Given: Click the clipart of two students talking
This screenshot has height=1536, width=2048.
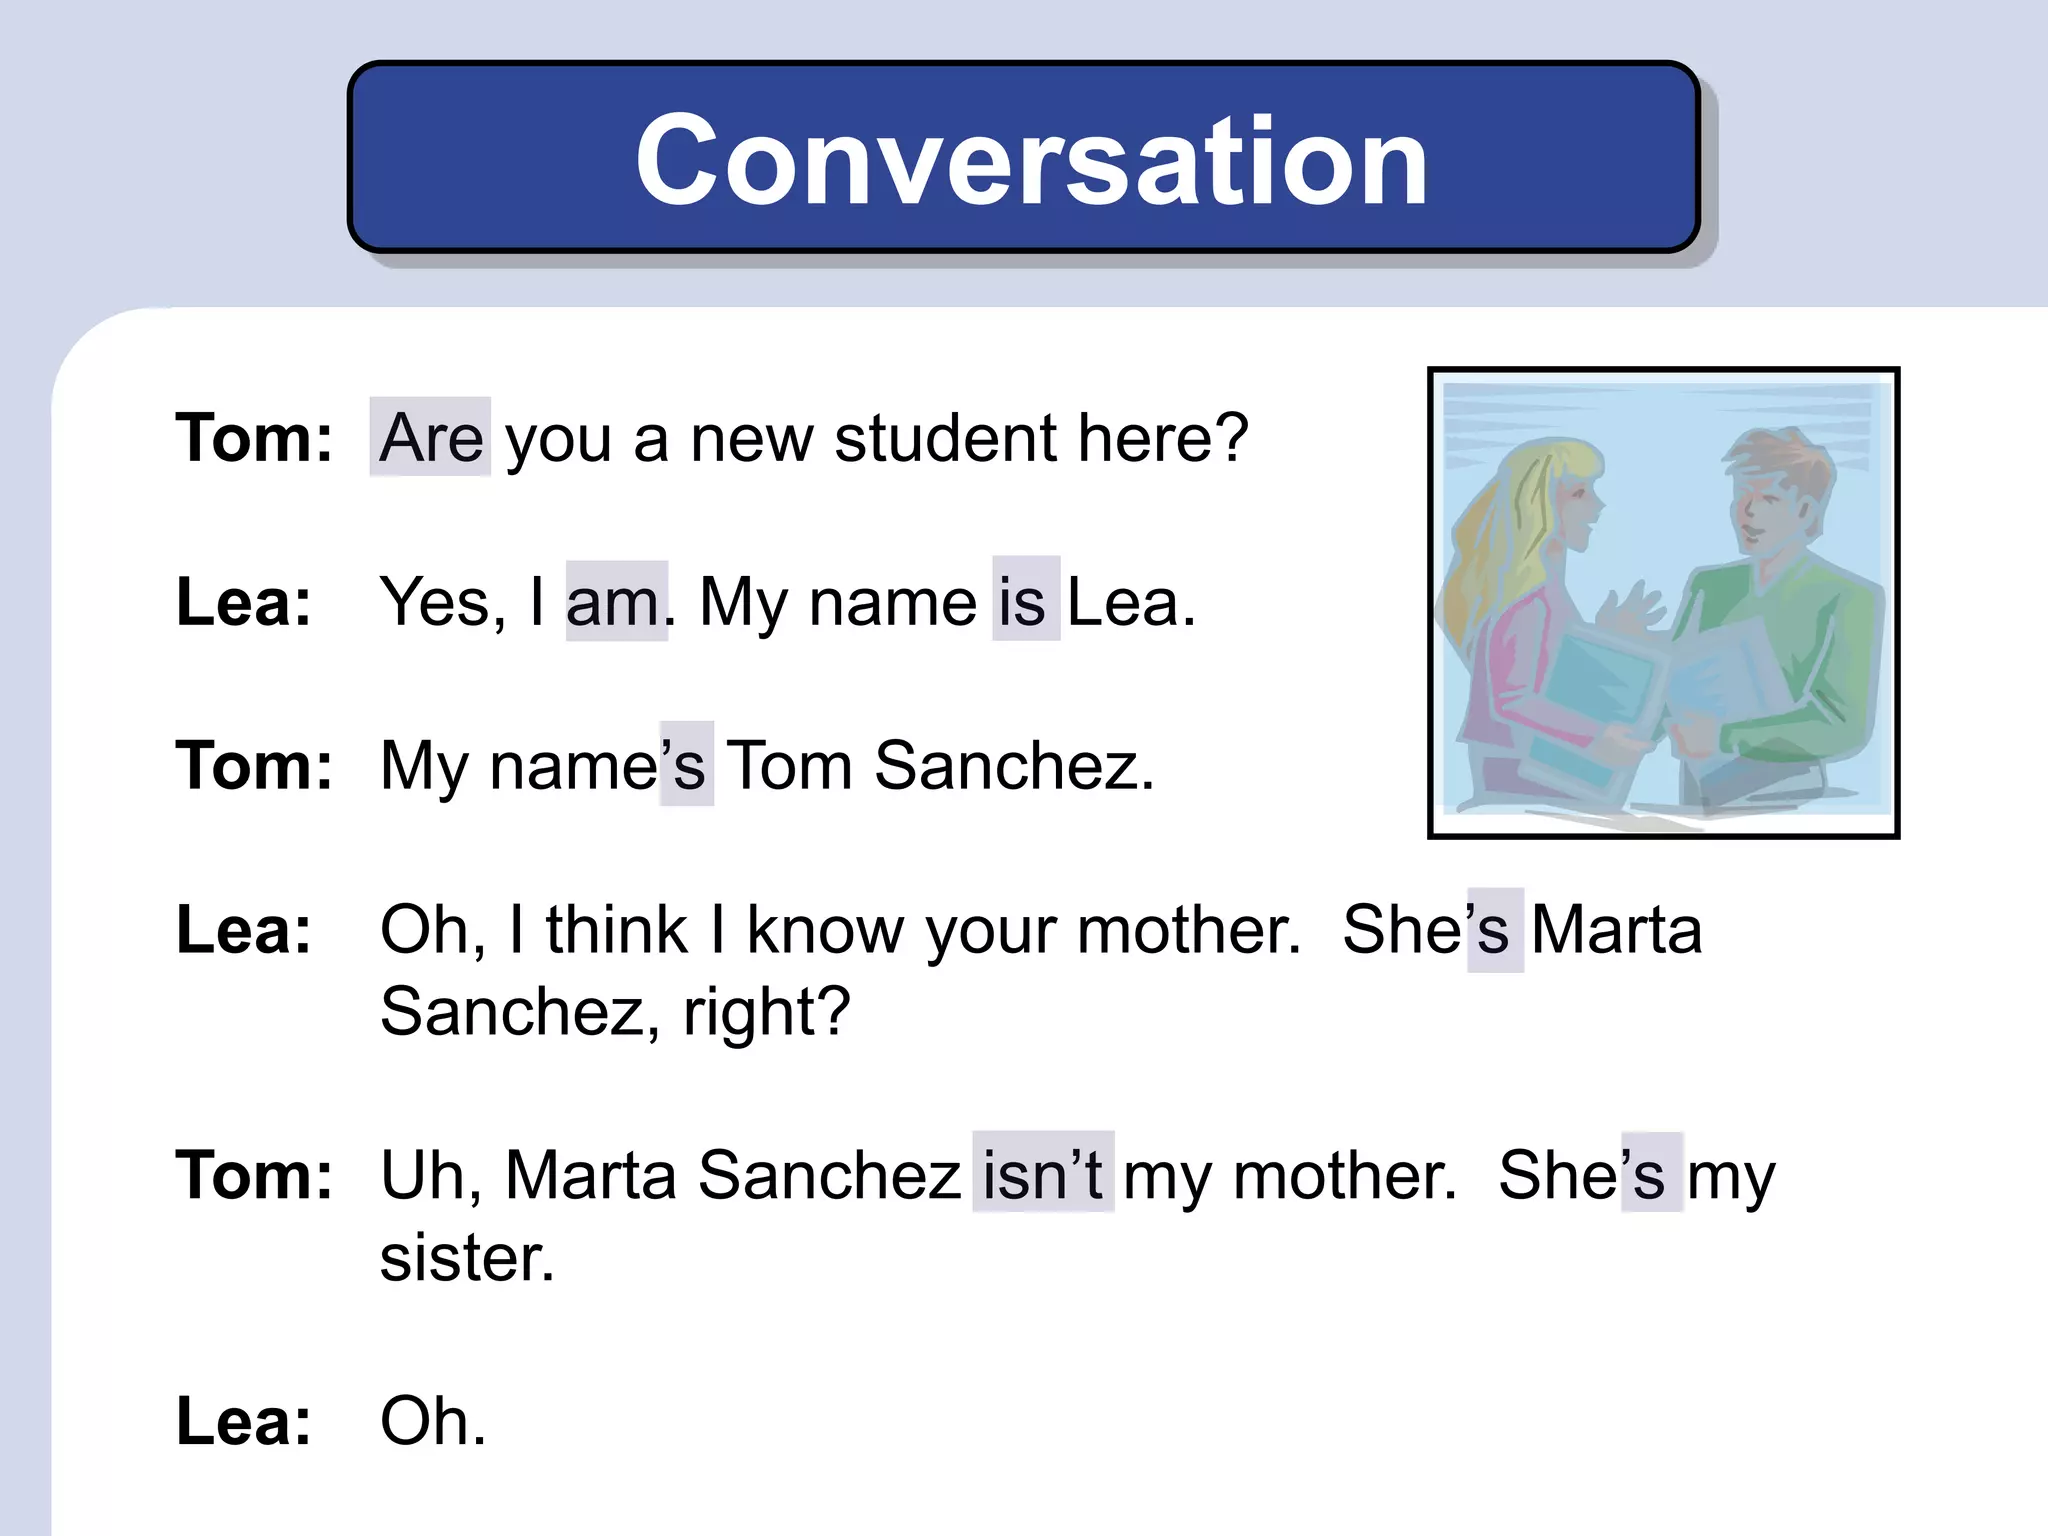Looking at the screenshot, I should [x=1663, y=603].
